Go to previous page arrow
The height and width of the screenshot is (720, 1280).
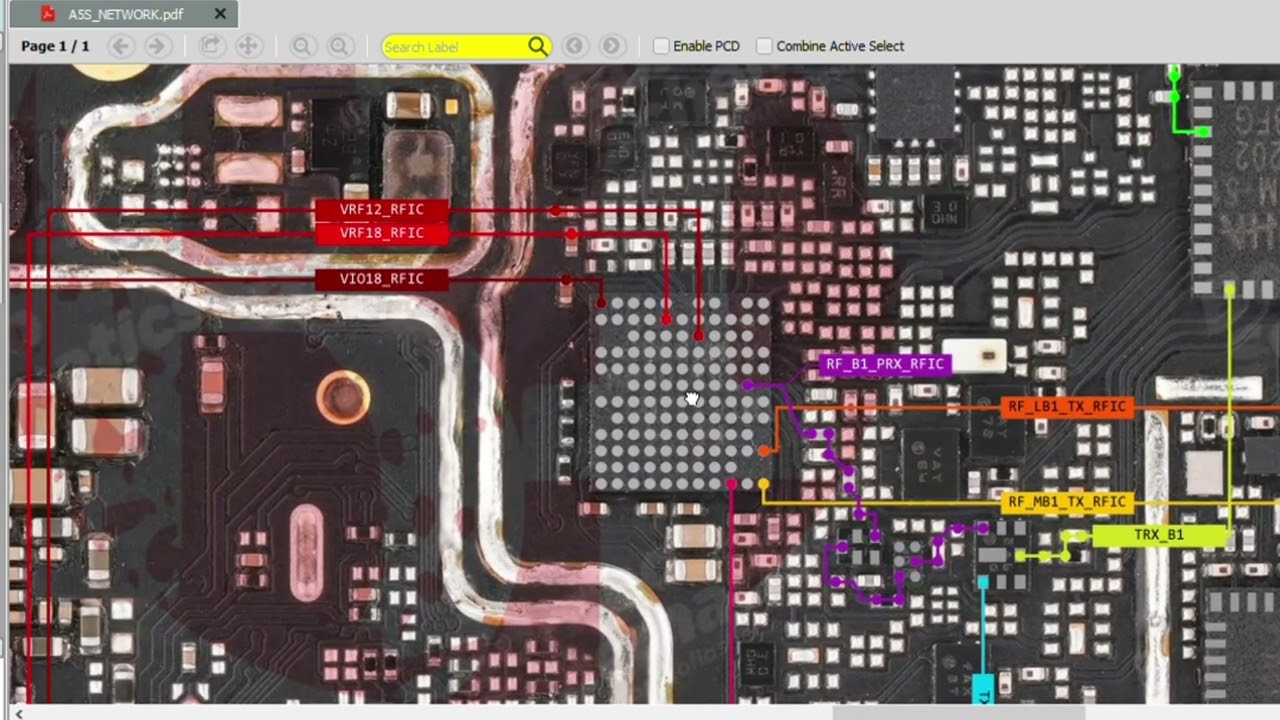[120, 46]
